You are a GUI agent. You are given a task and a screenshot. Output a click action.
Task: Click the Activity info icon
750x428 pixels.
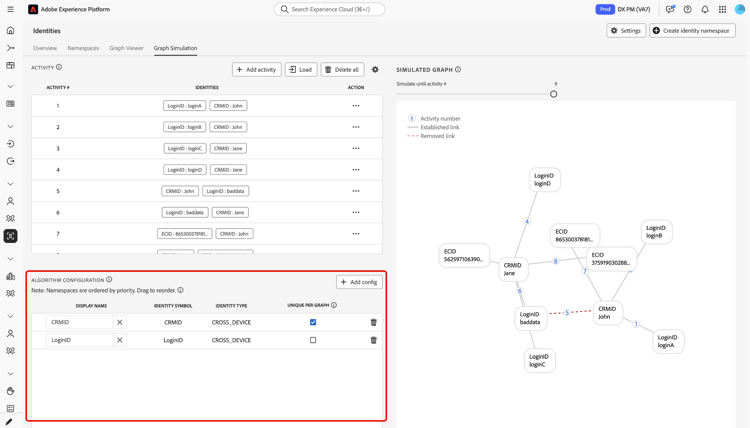pyautogui.click(x=59, y=67)
